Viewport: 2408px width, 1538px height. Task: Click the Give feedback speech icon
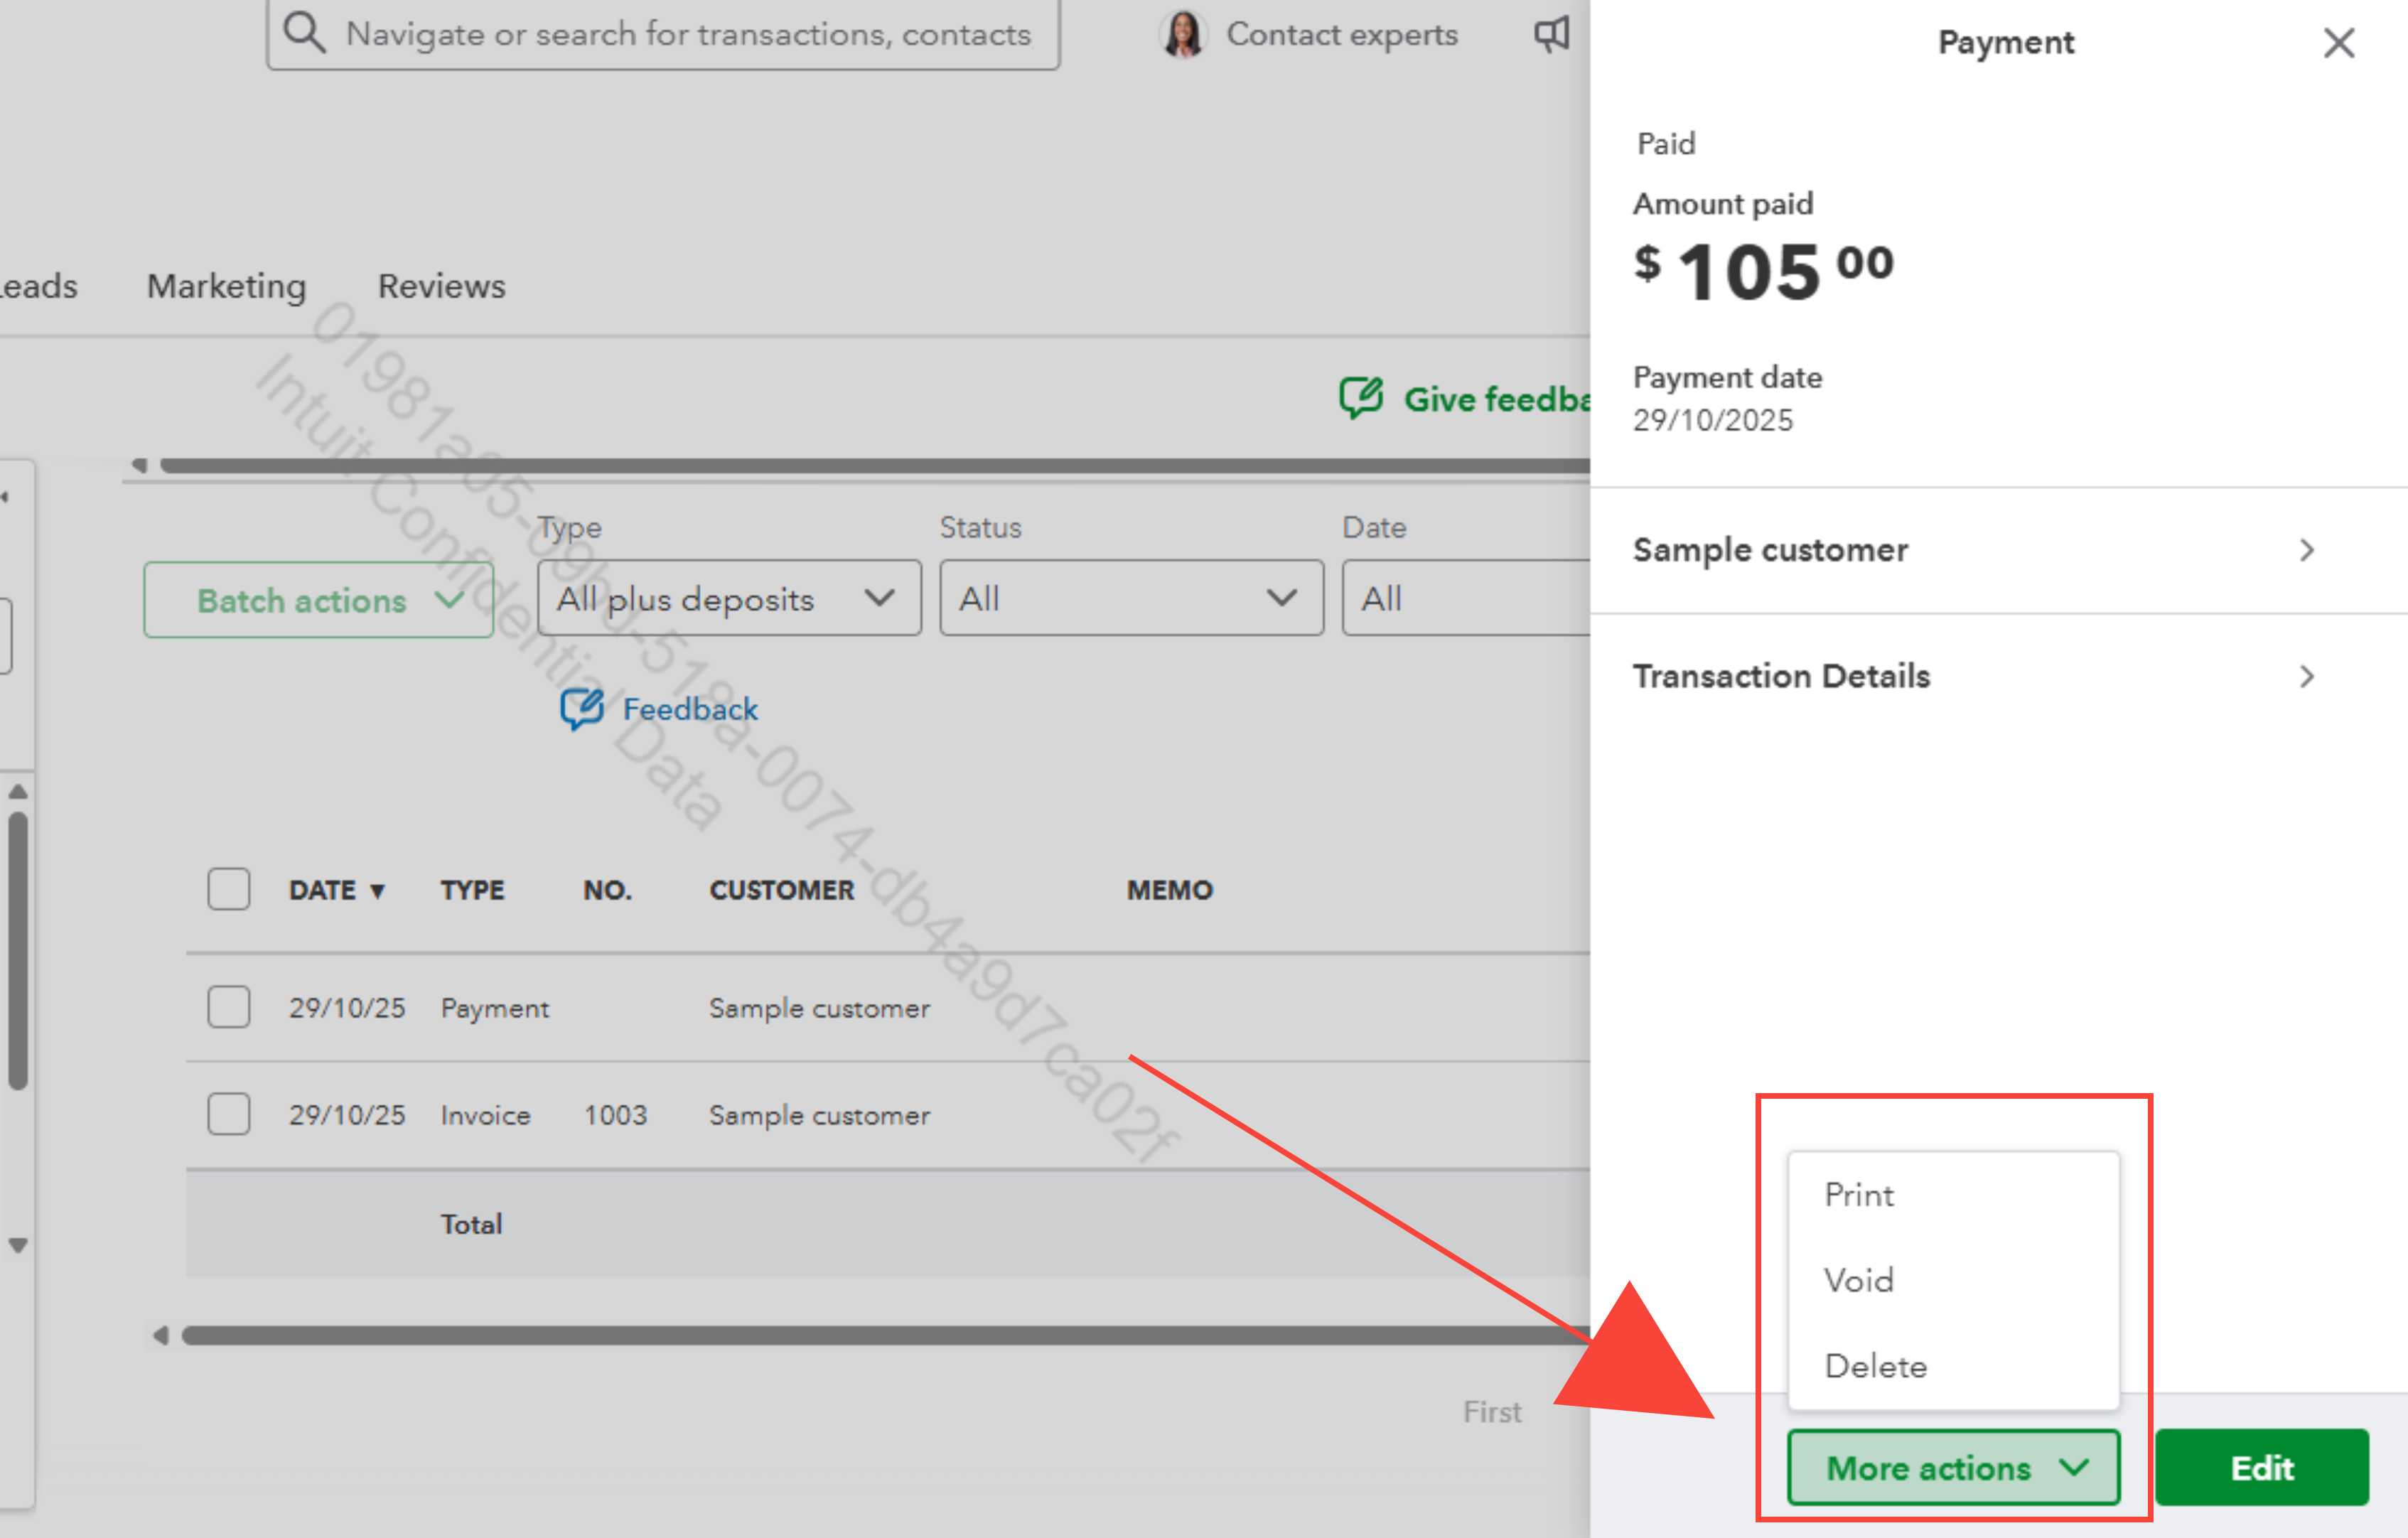point(1361,398)
